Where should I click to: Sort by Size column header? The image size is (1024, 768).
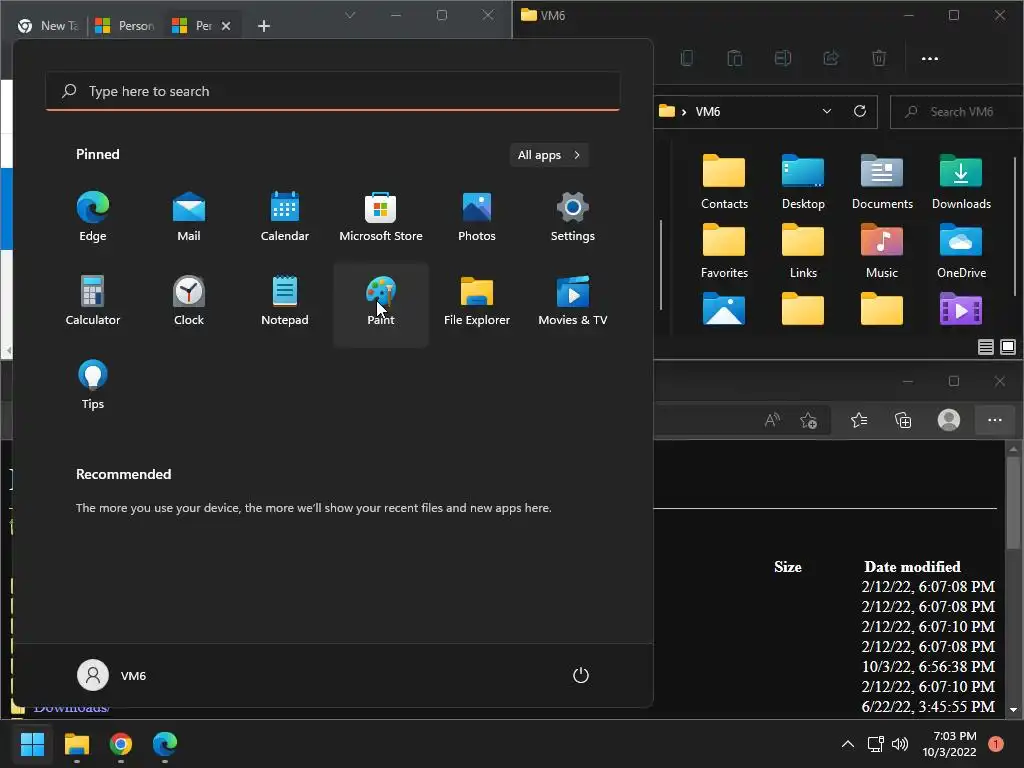(x=788, y=567)
